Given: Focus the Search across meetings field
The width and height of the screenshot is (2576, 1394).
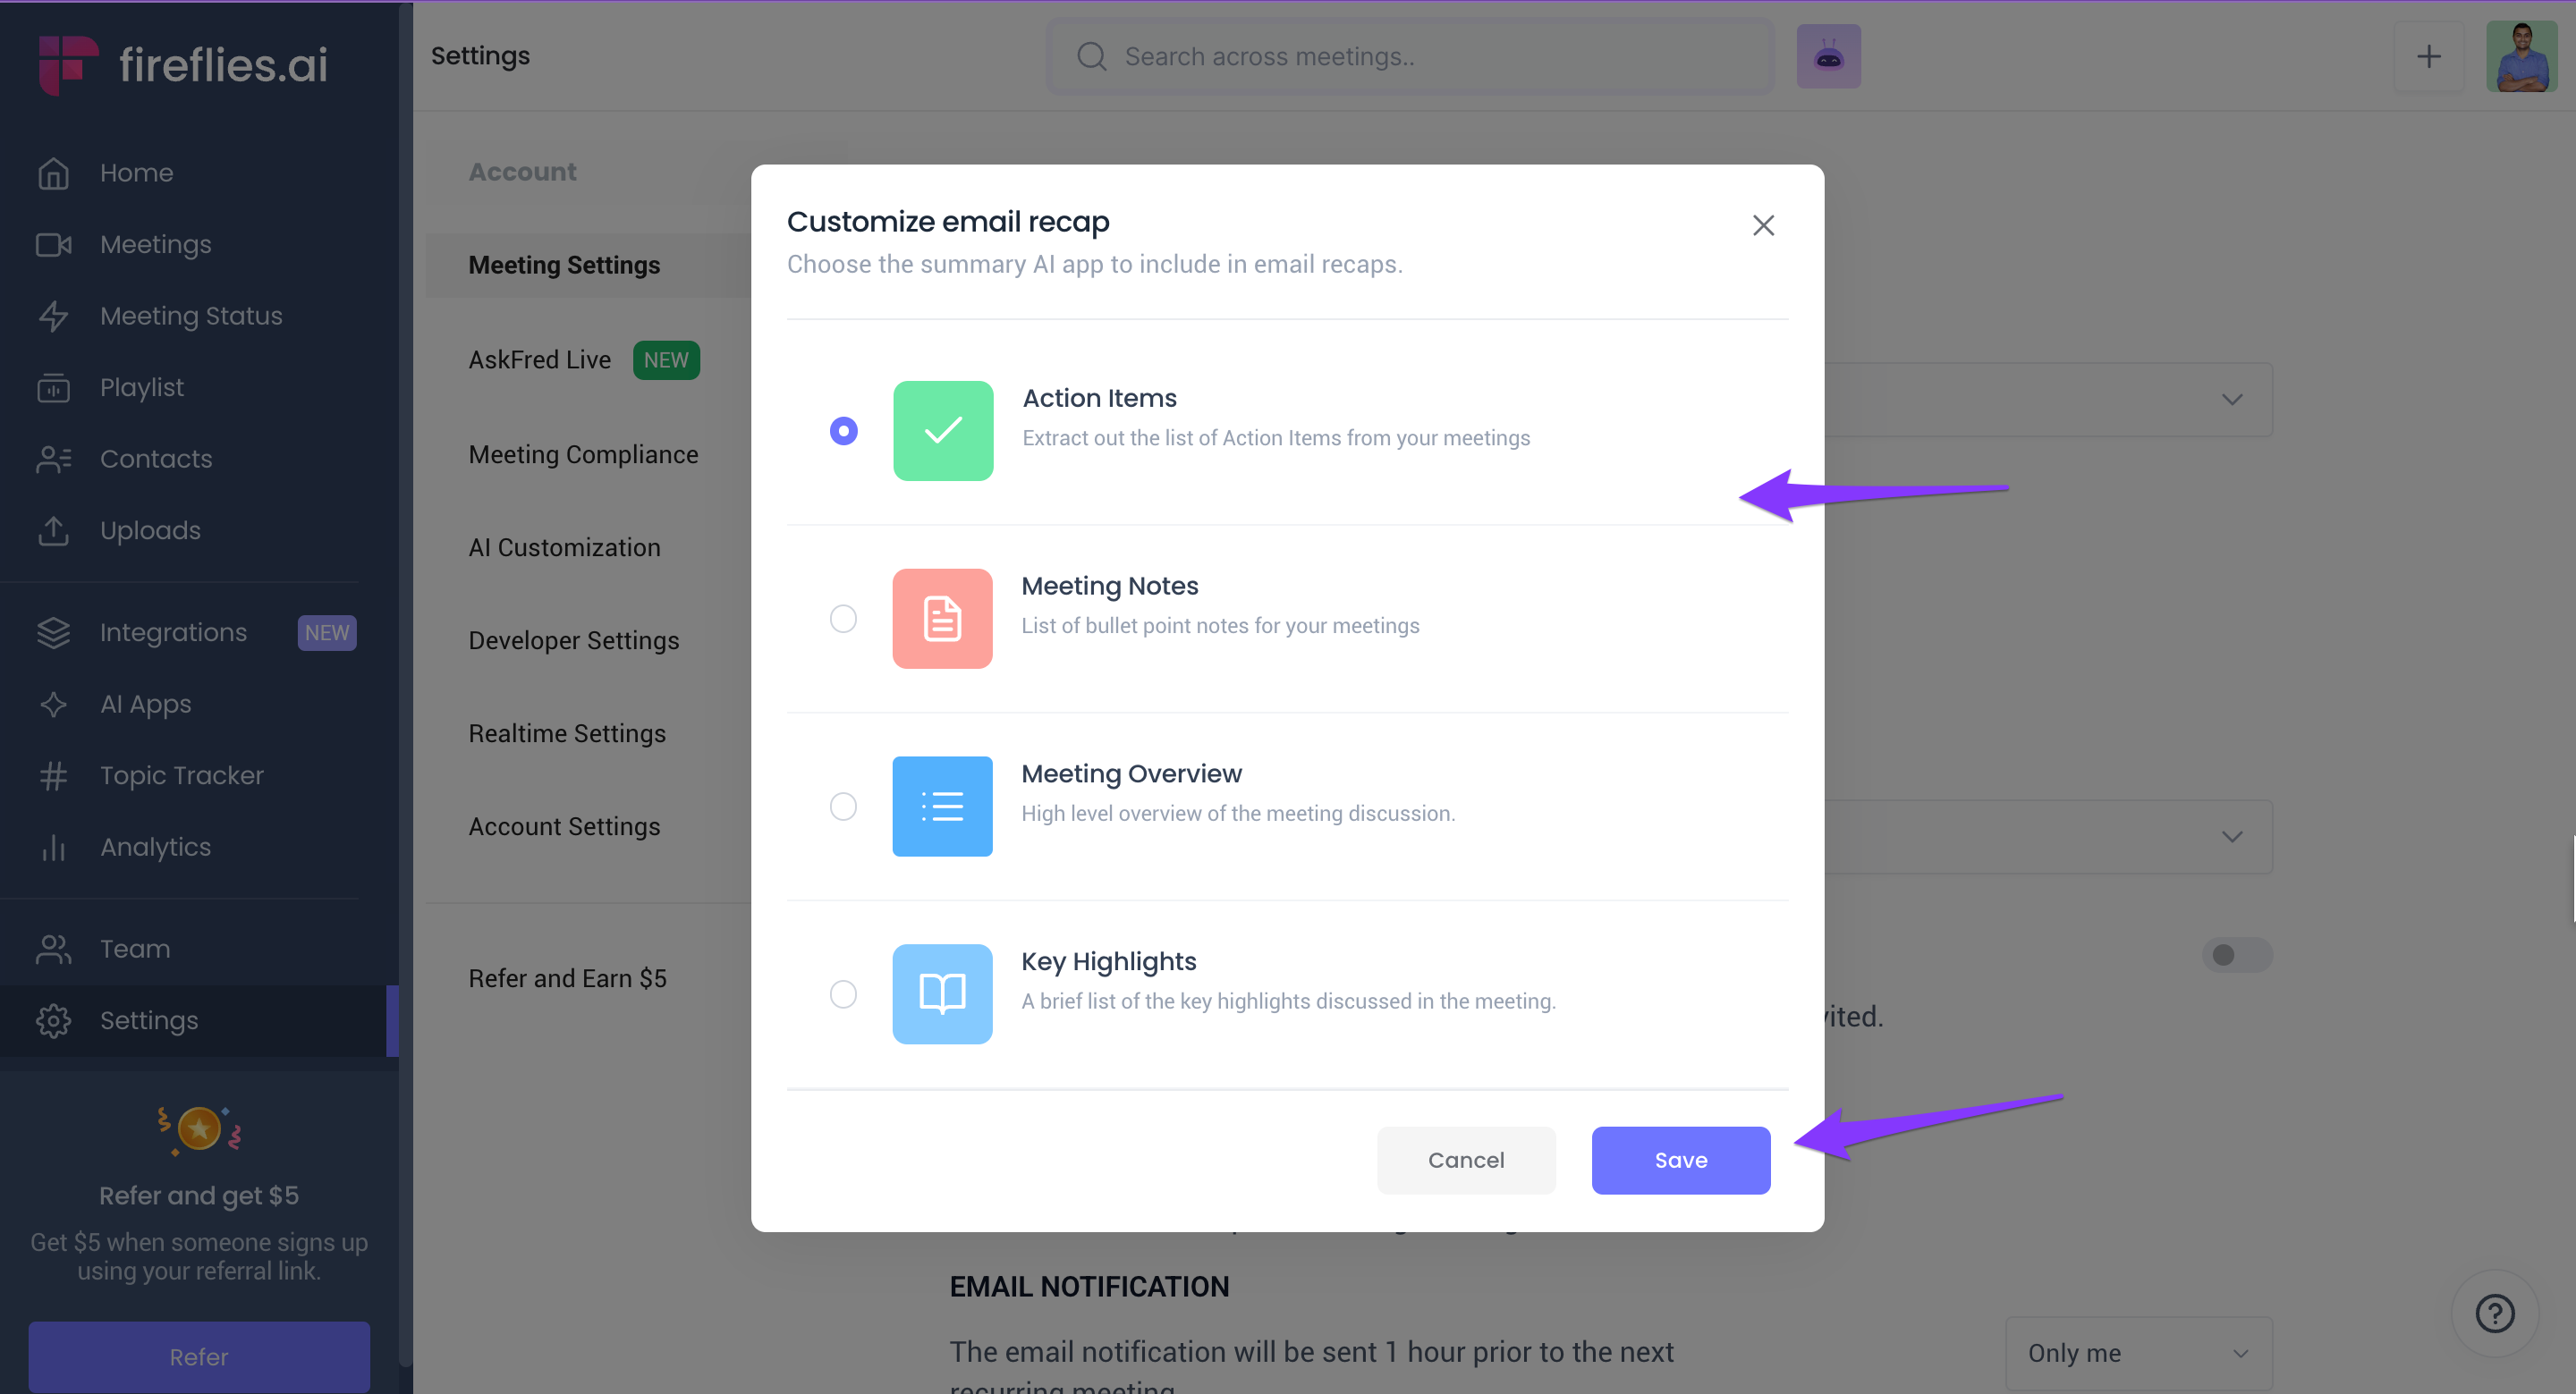Looking at the screenshot, I should coord(1409,56).
